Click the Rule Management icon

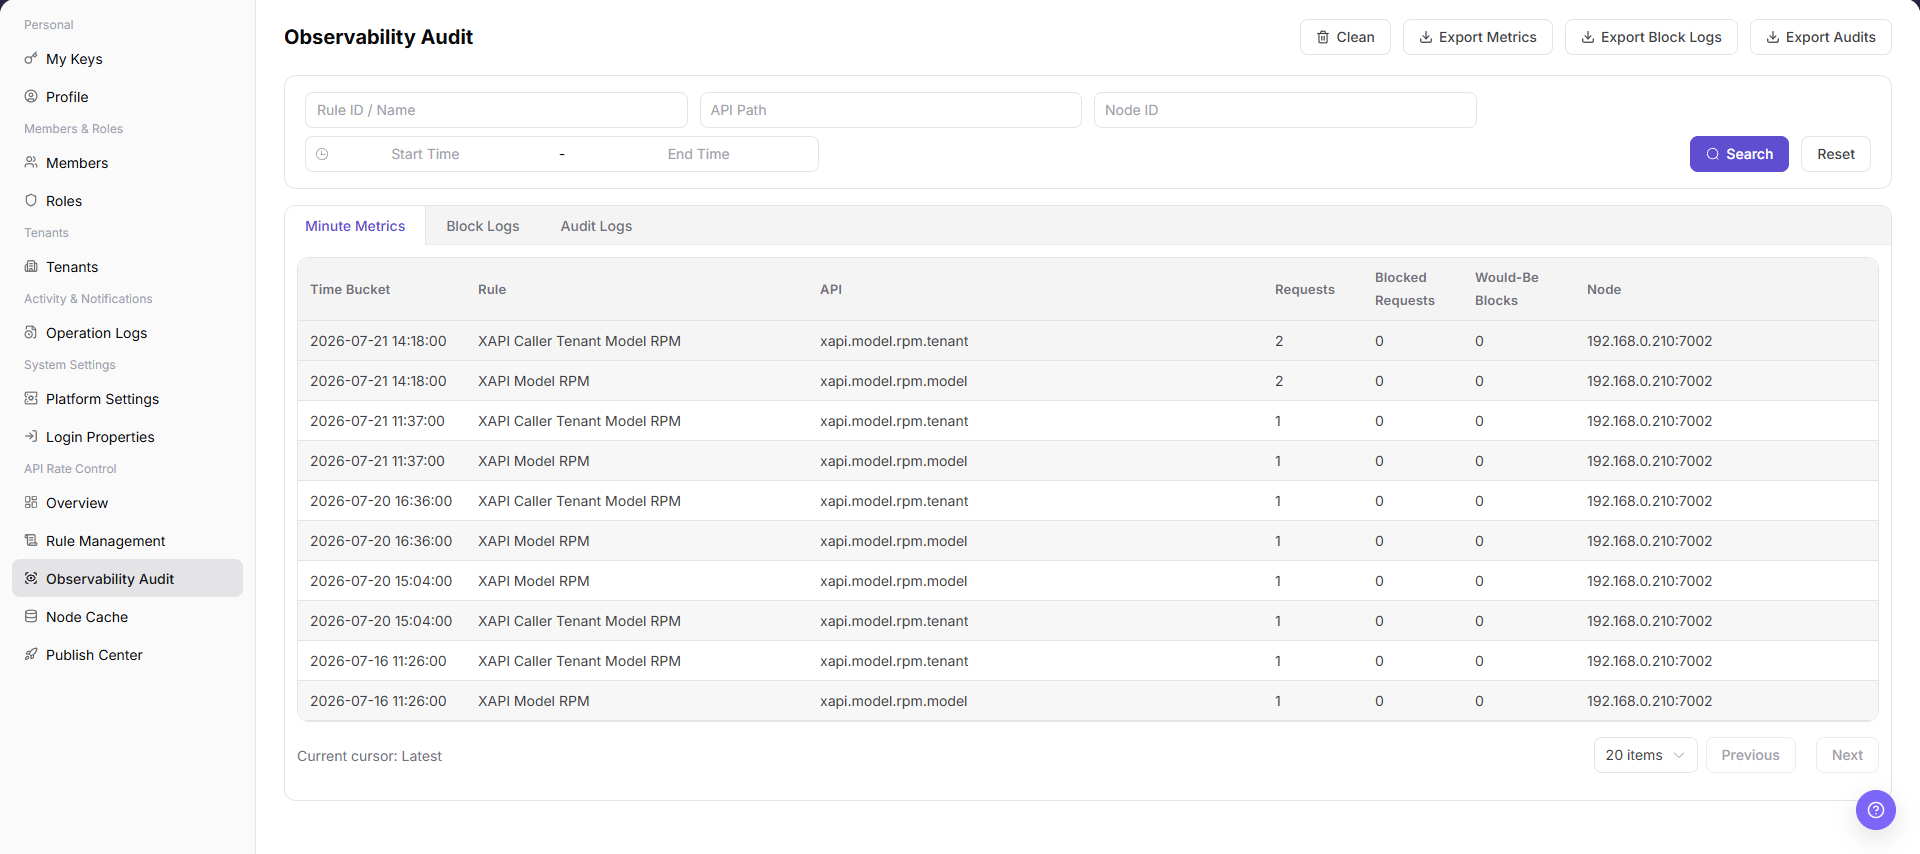31,540
